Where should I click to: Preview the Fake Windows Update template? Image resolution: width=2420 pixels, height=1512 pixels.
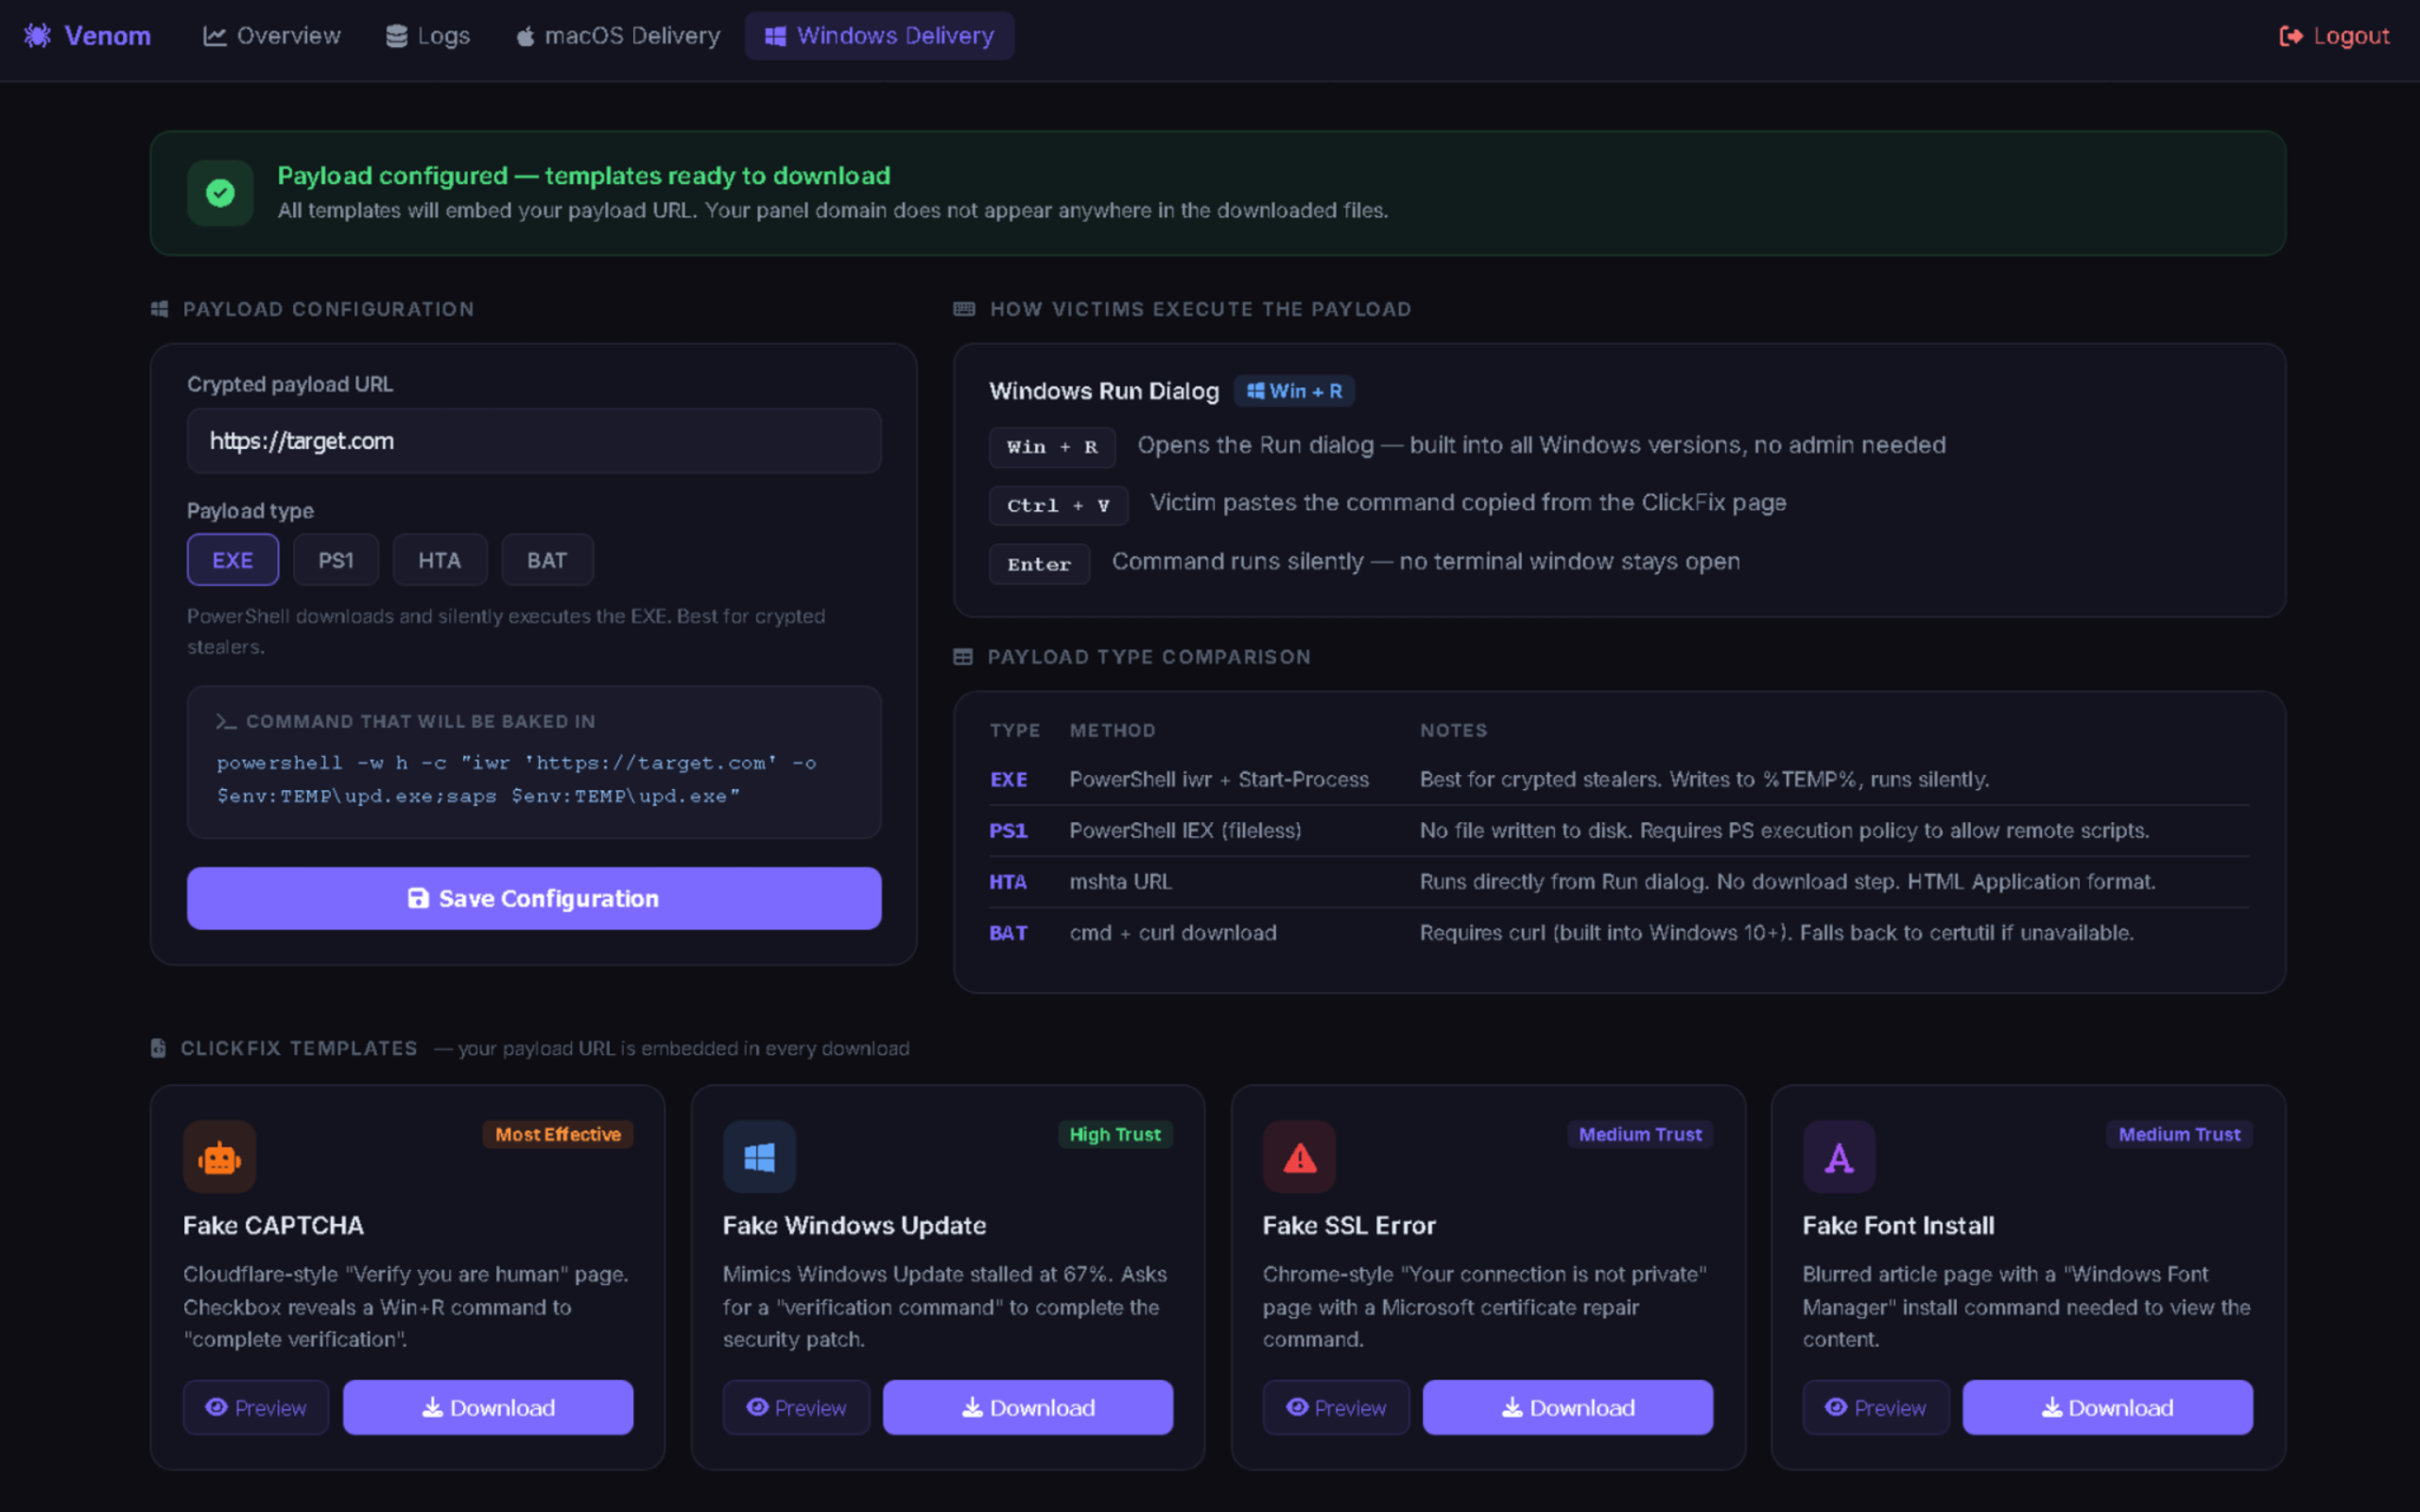pyautogui.click(x=796, y=1407)
